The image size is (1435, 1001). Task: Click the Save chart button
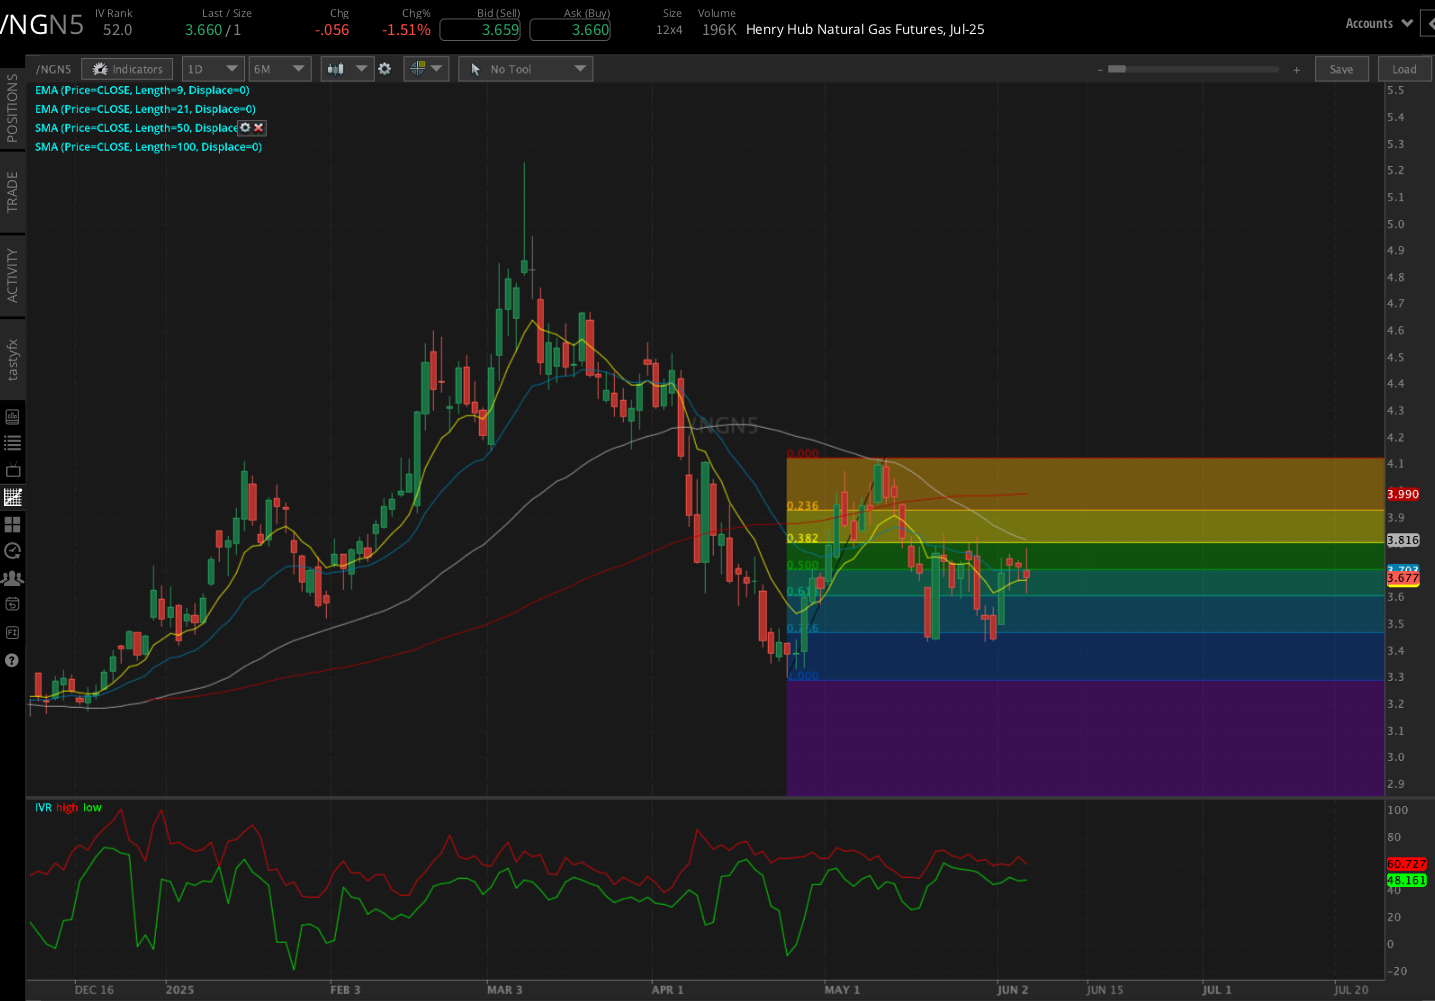1341,69
